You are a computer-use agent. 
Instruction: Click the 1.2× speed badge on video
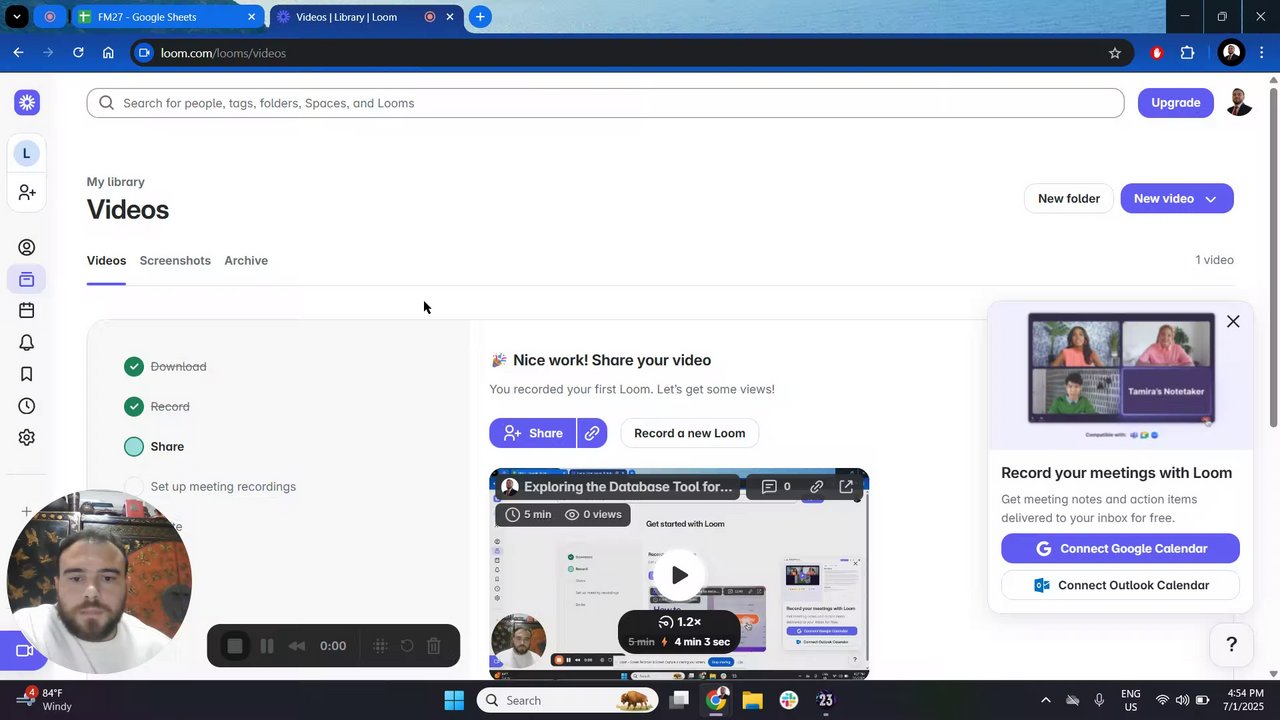(680, 622)
